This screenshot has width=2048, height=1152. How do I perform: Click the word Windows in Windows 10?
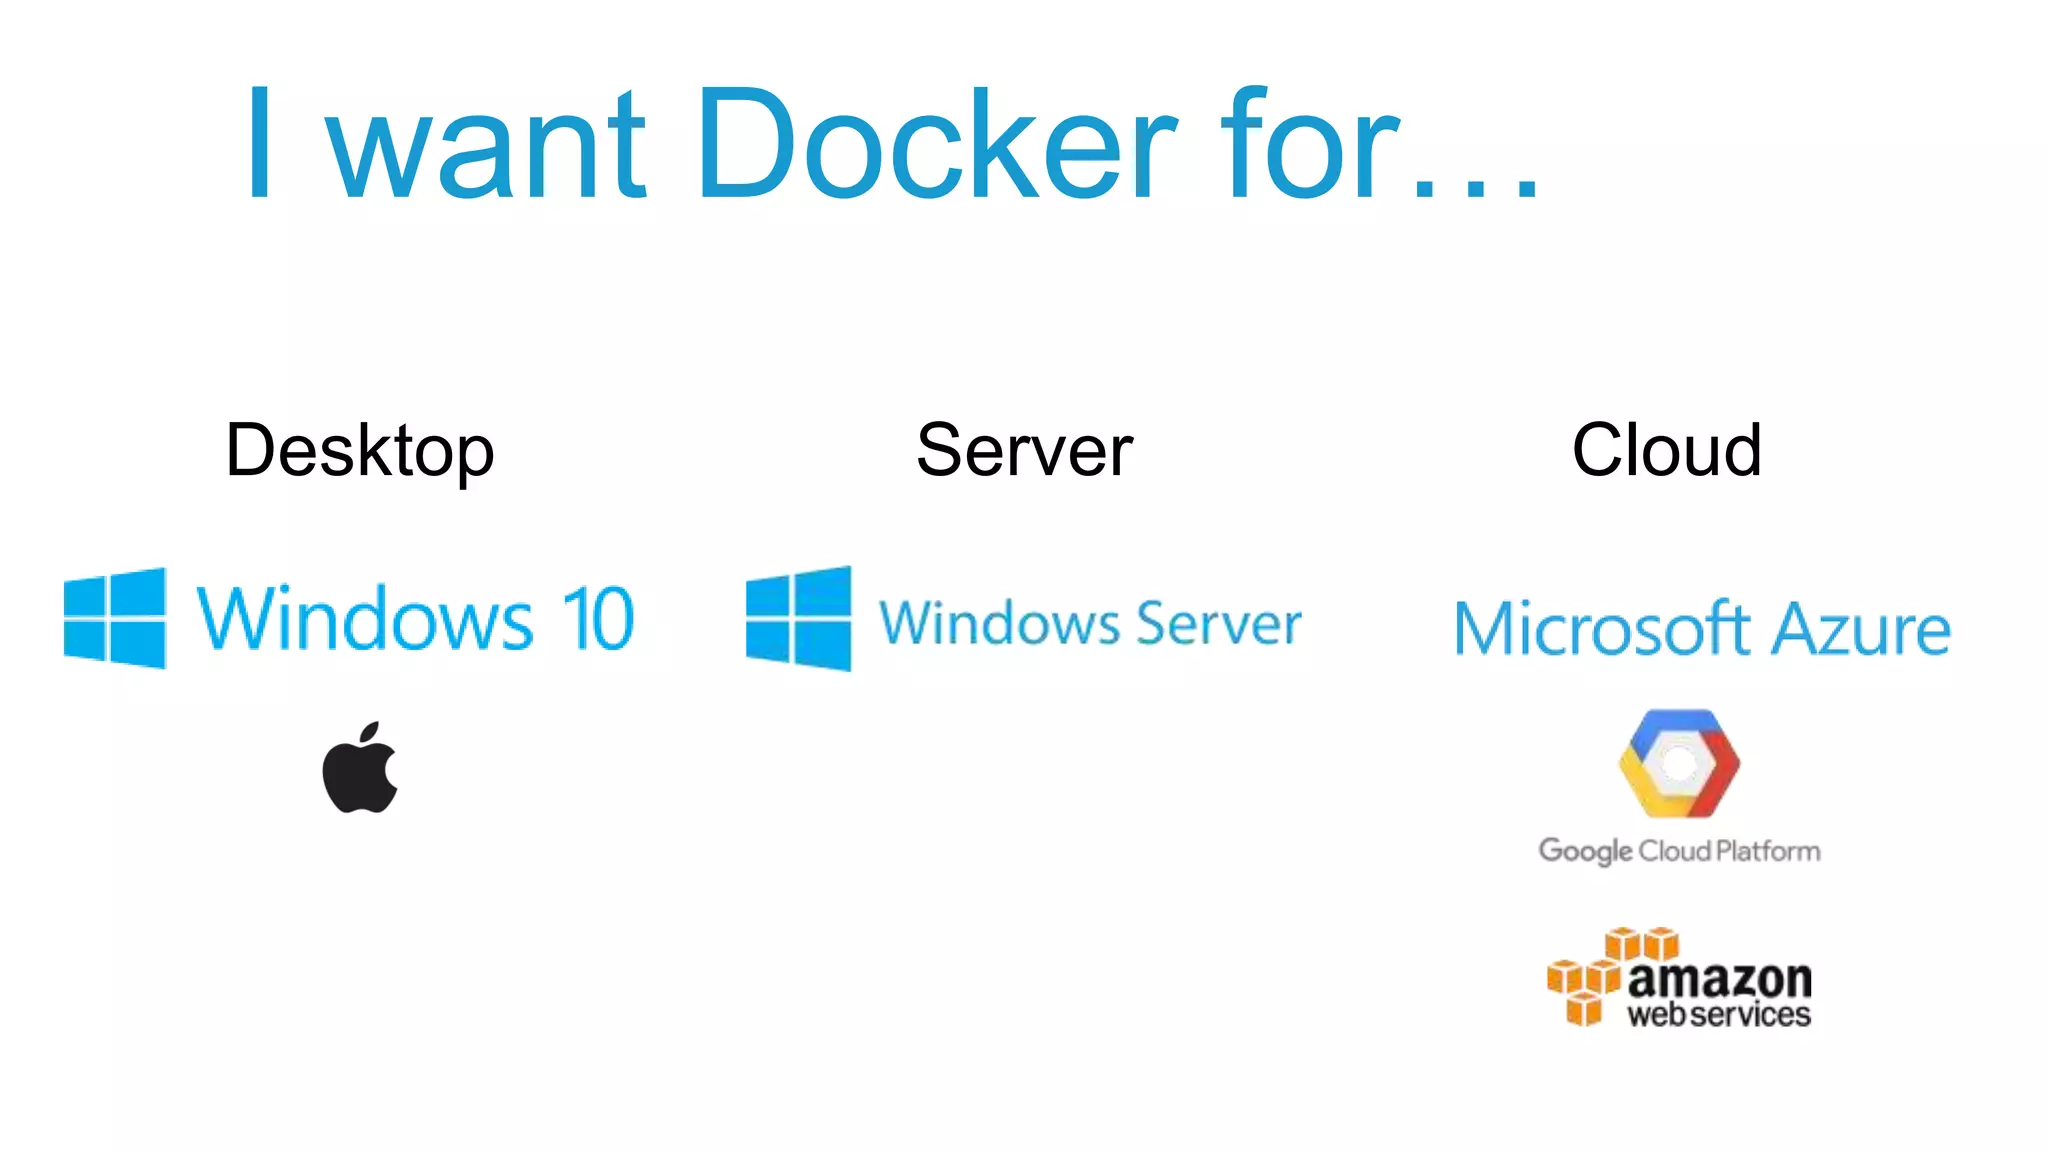pyautogui.click(x=365, y=620)
